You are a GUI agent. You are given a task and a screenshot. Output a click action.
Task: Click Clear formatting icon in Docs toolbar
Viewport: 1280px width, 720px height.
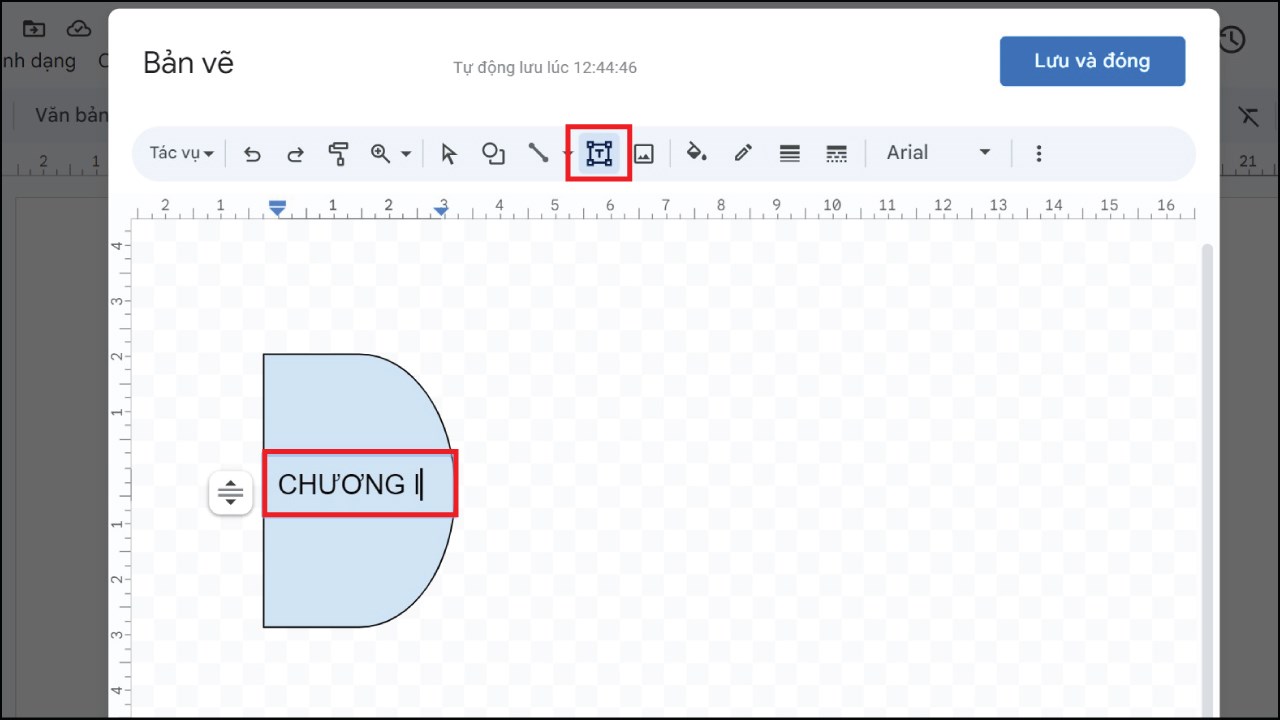click(x=1248, y=115)
